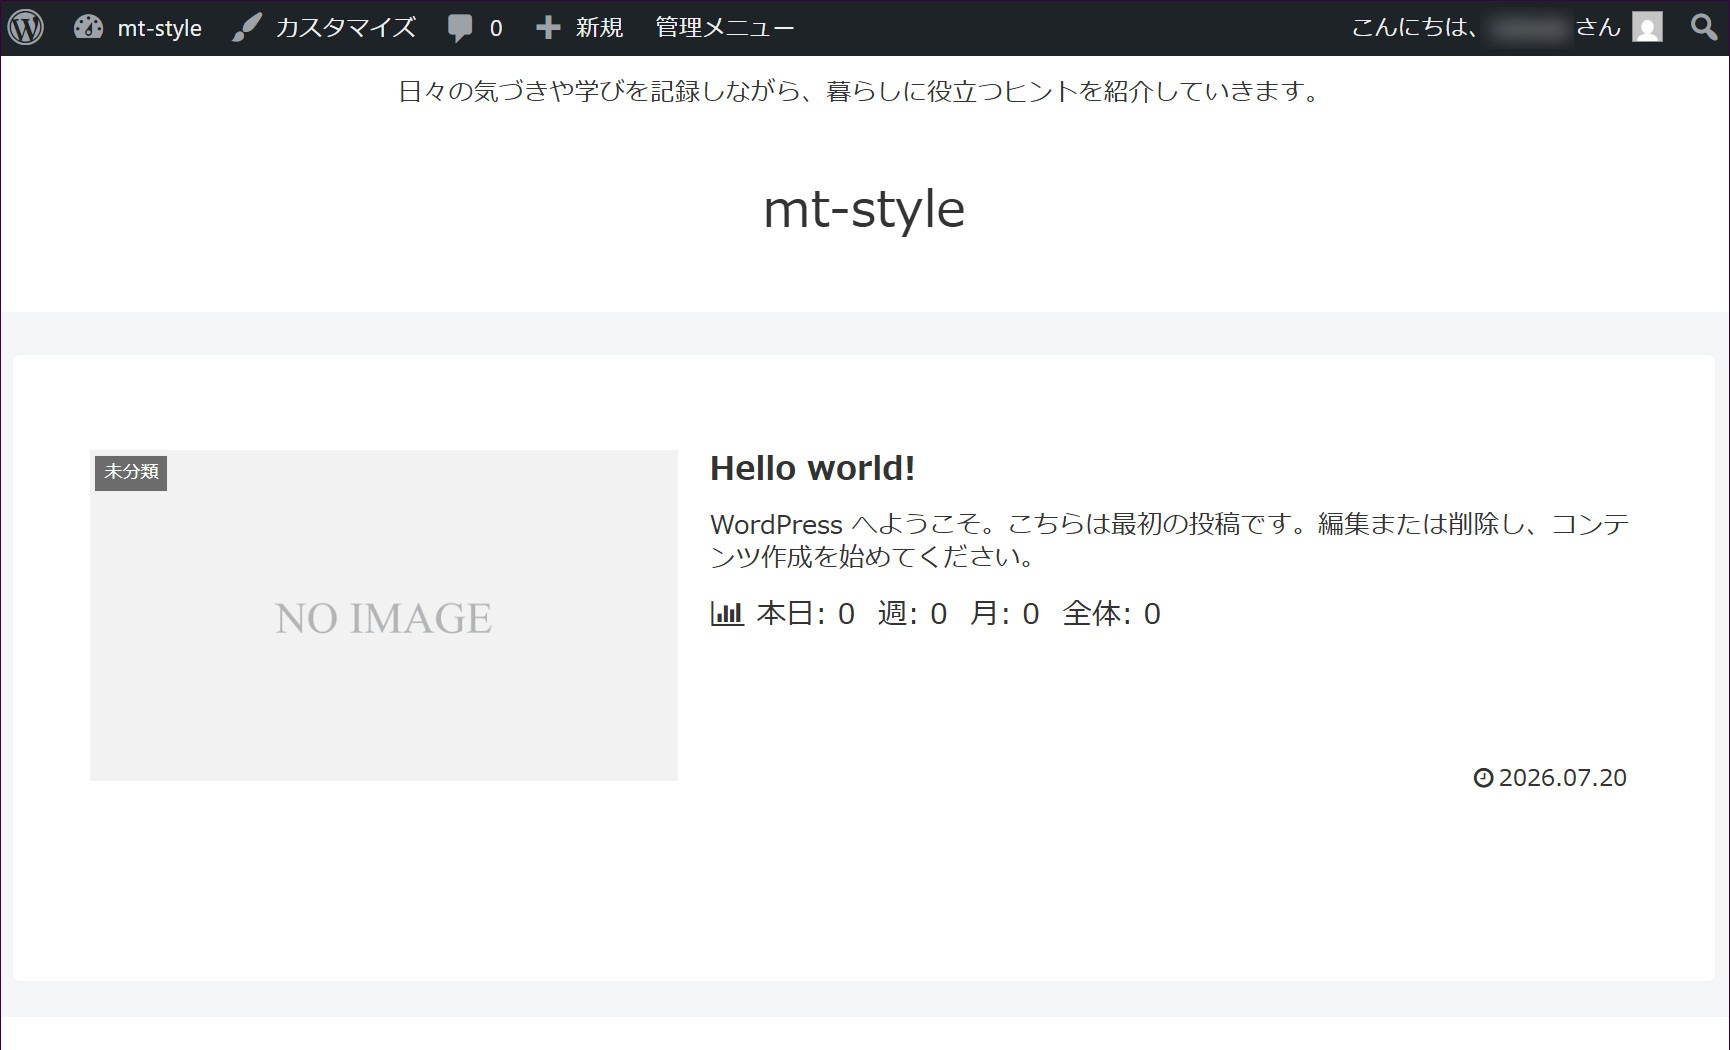Click the user avatar icon
Viewport: 1730px width, 1050px height.
tap(1647, 27)
